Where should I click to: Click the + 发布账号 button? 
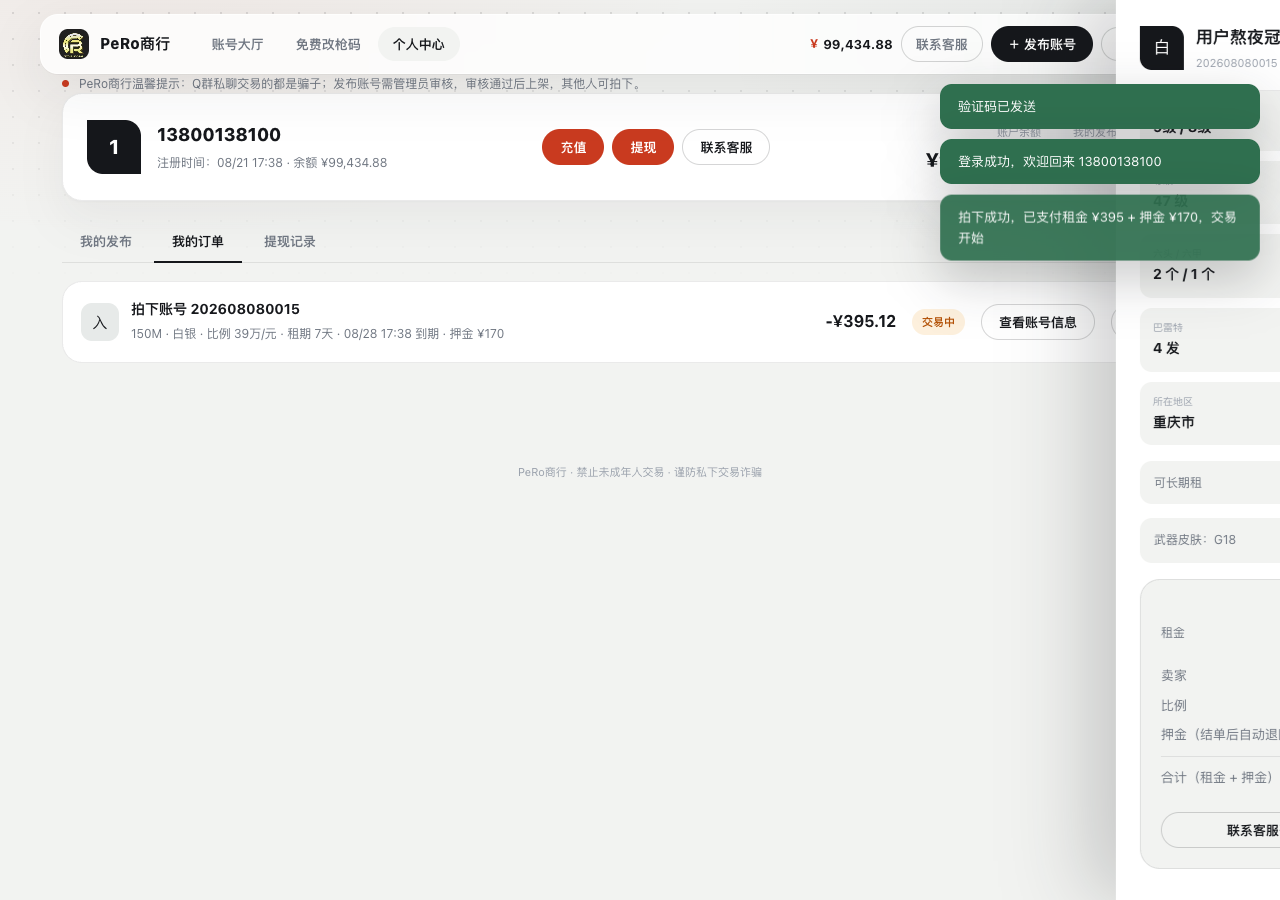[x=1042, y=44]
